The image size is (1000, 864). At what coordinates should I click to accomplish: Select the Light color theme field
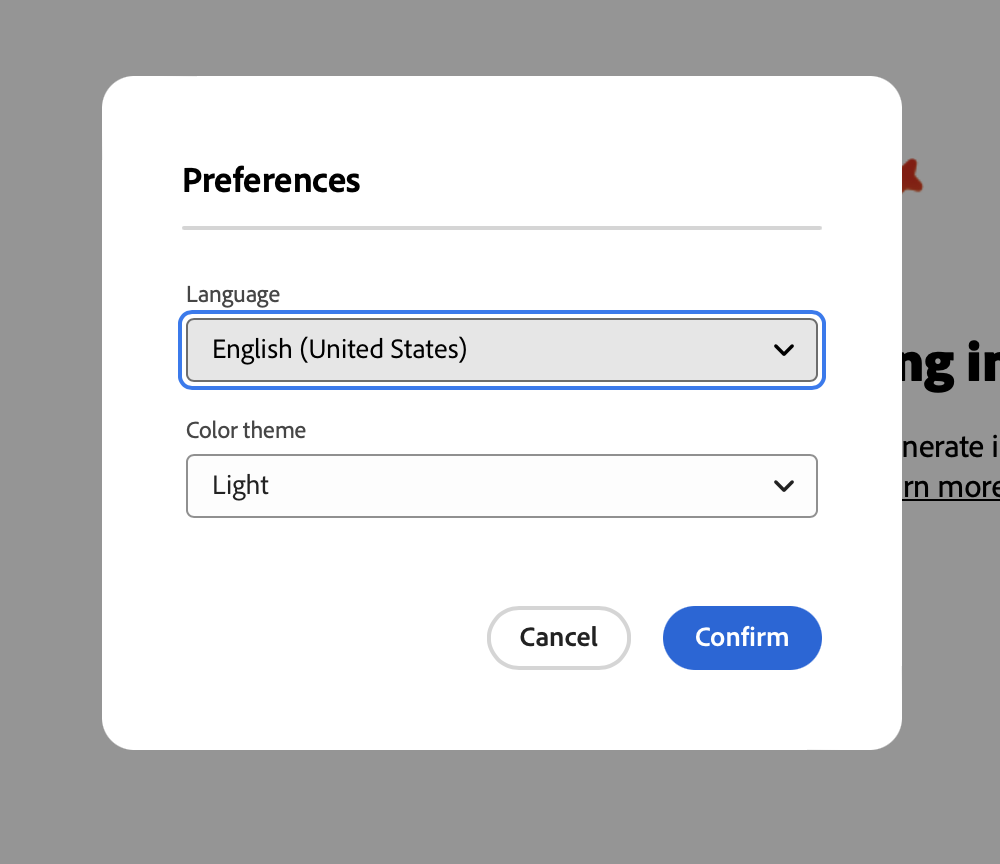(x=500, y=486)
